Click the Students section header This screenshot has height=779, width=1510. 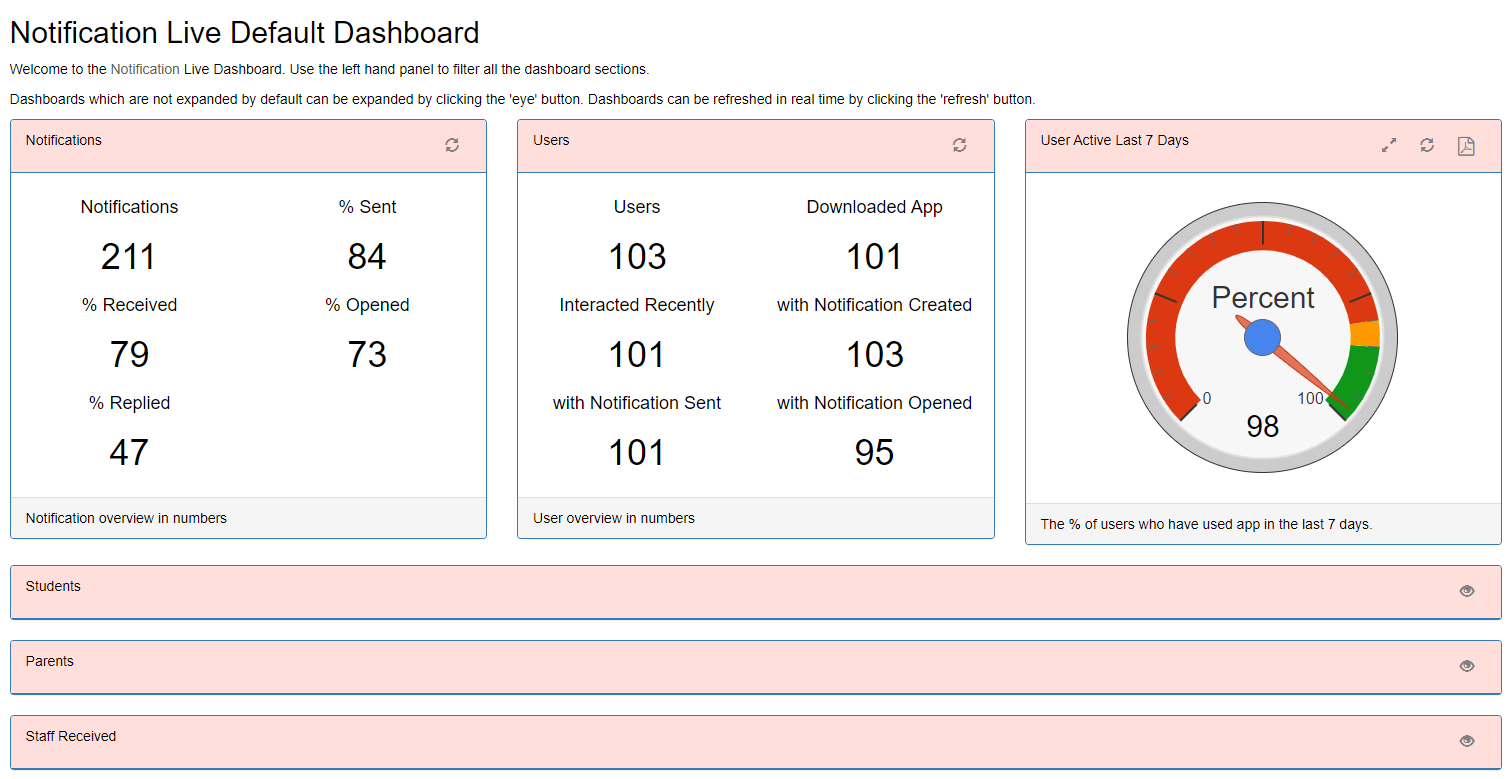755,592
